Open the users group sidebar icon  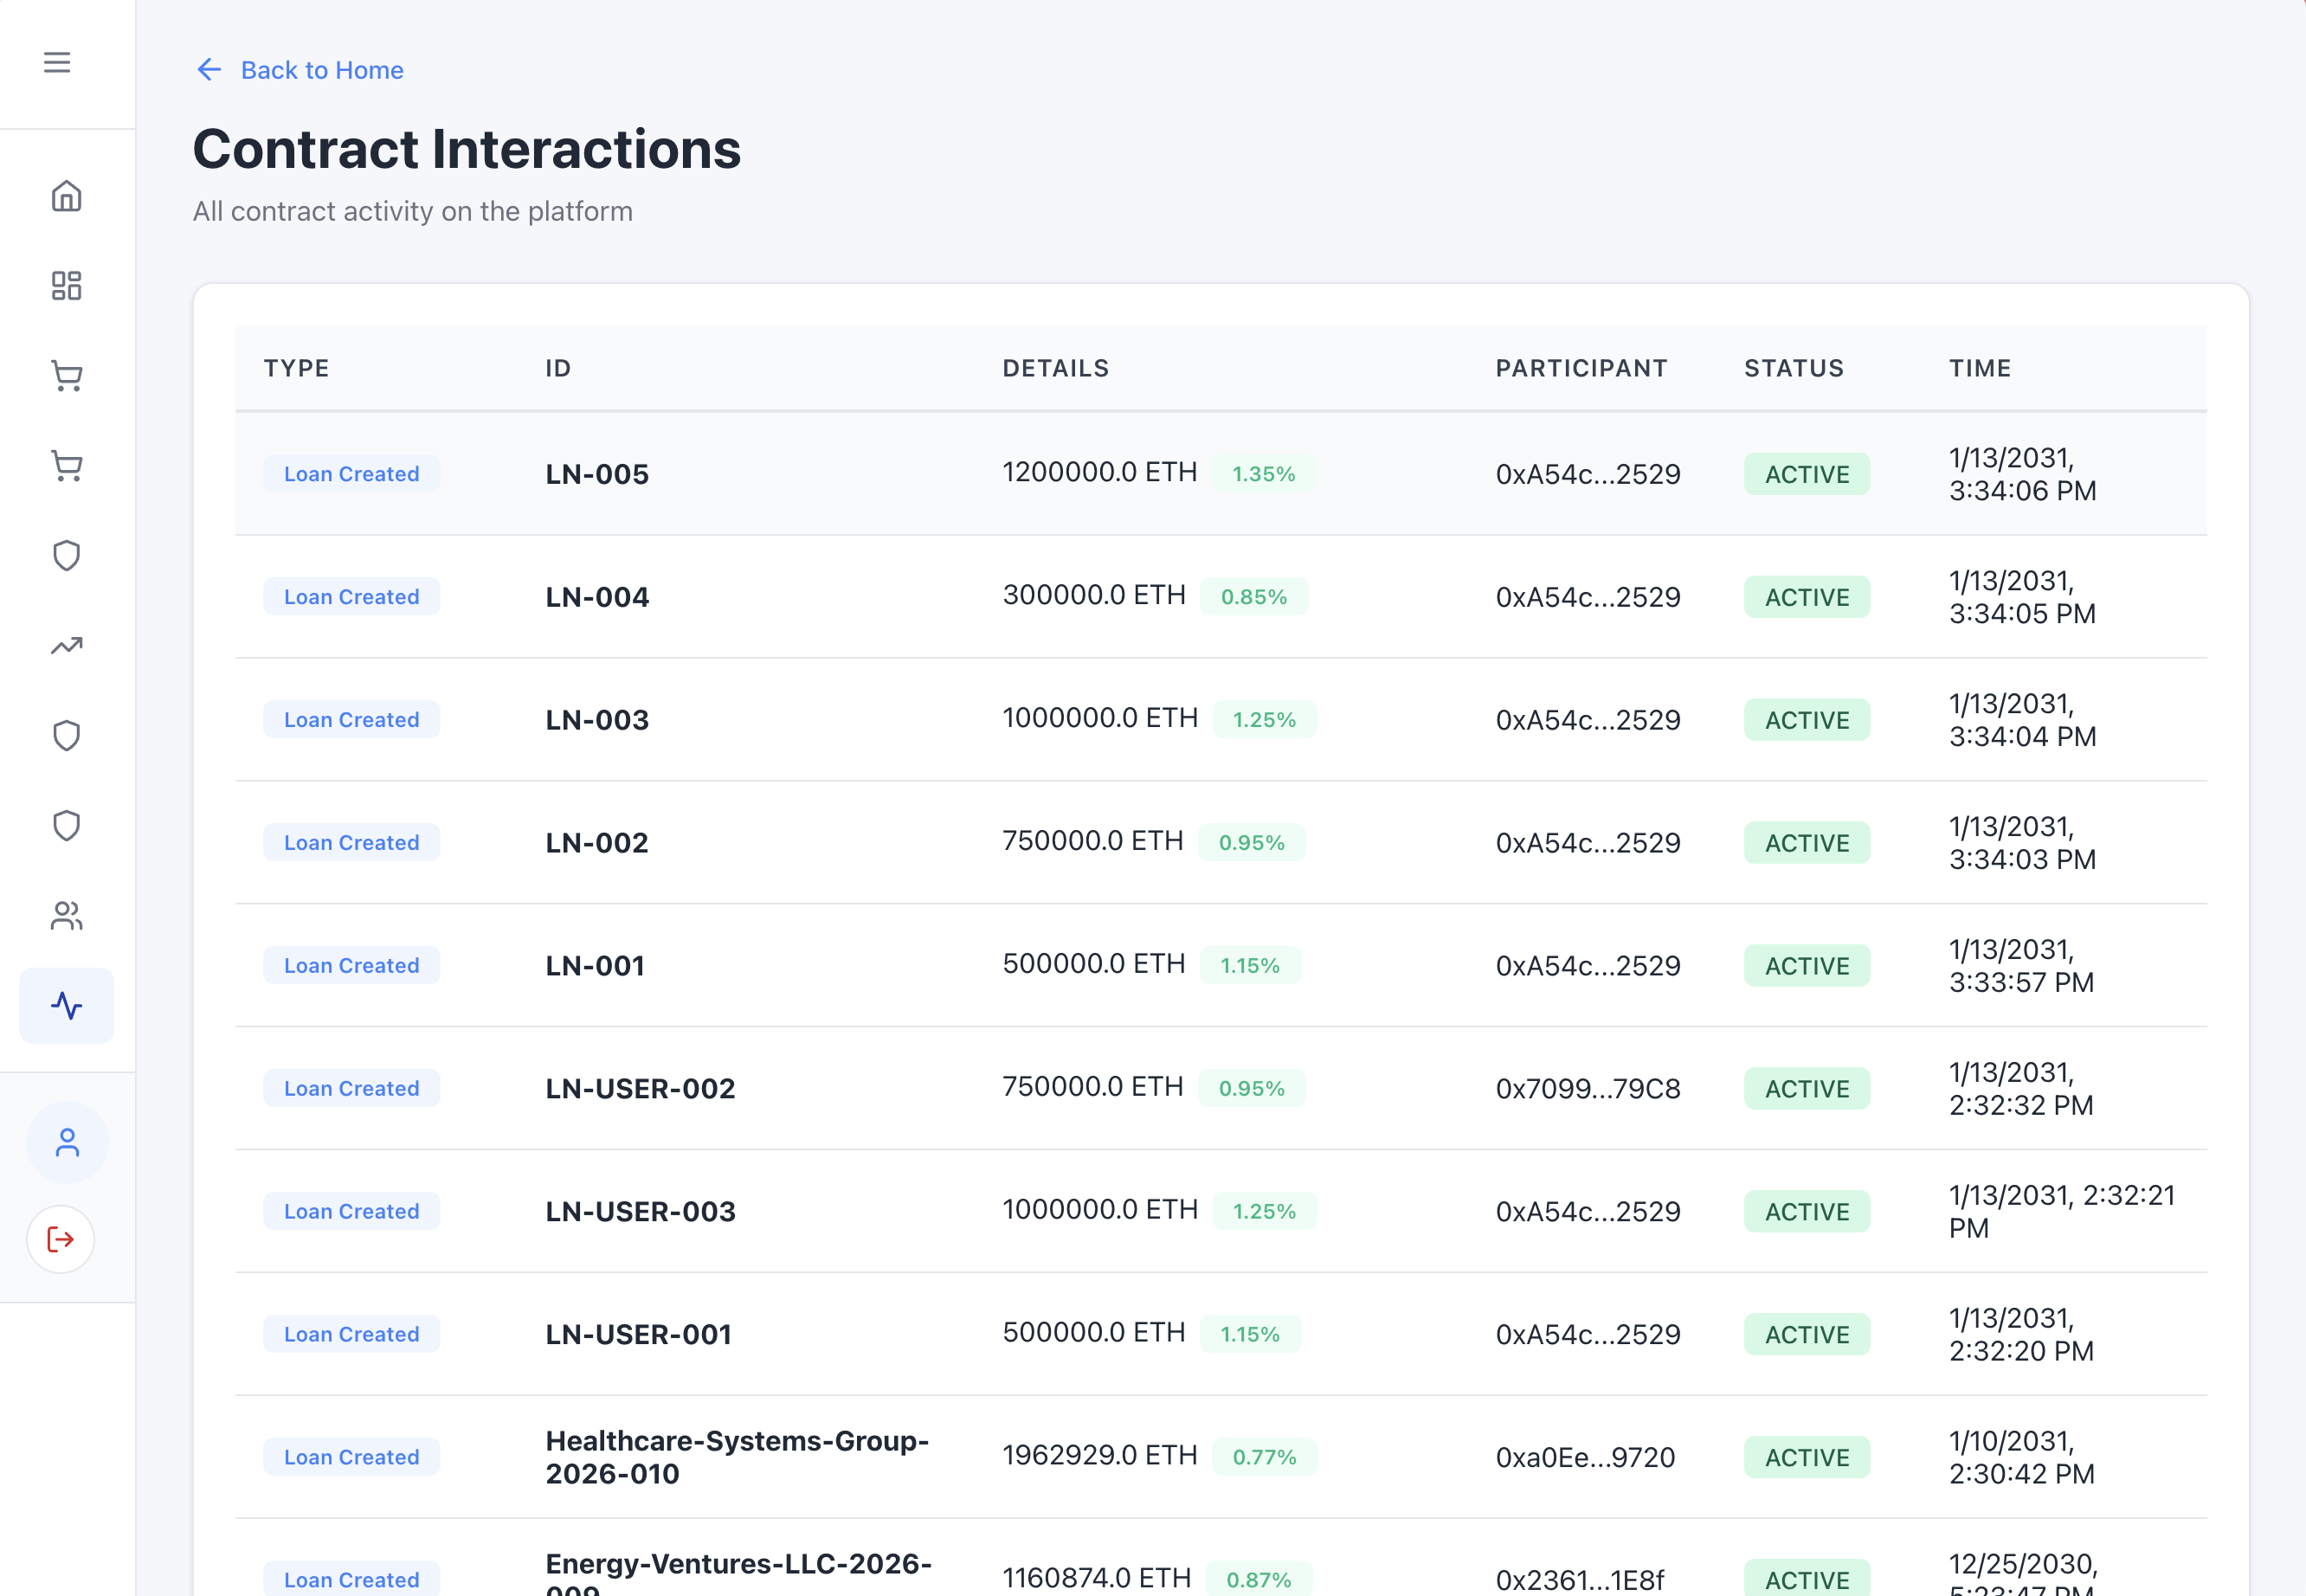(x=66, y=916)
